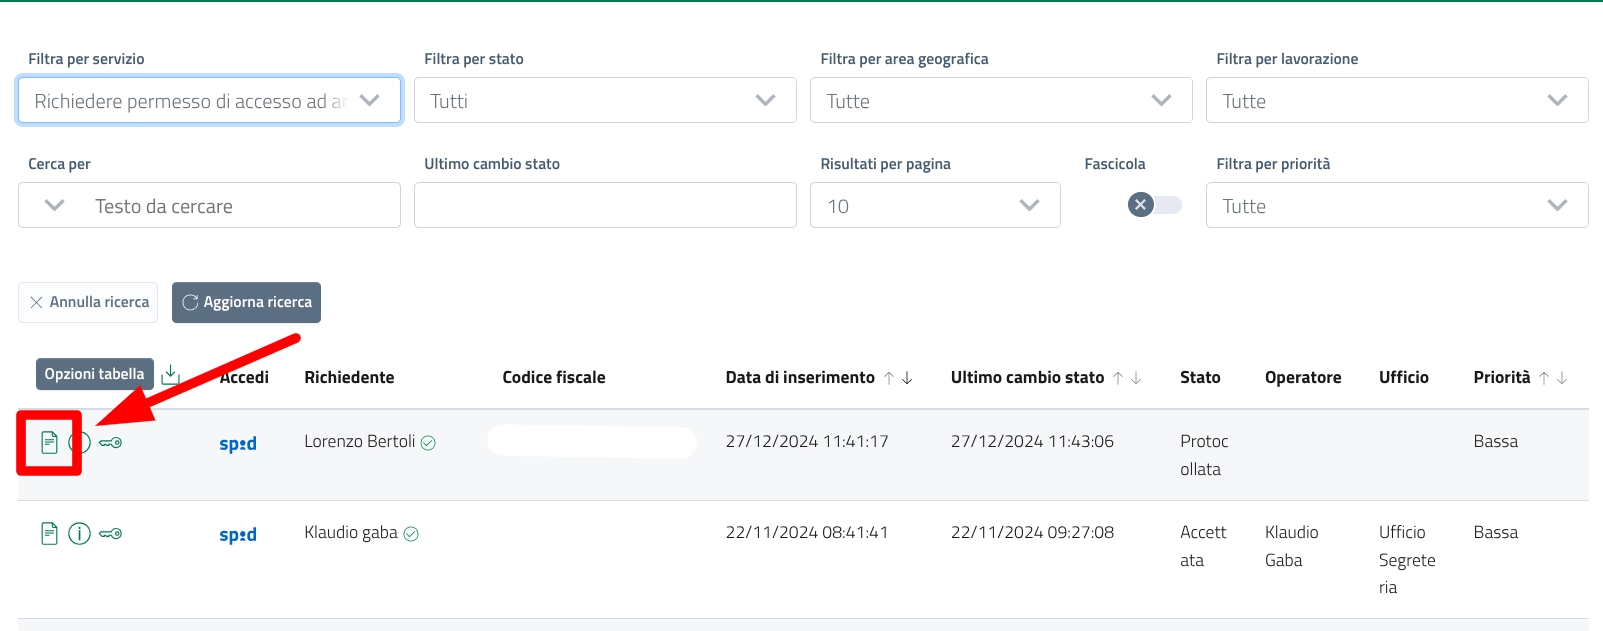Toggle the Fascicola switch
Screen dimensions: 1603x631
coord(1154,205)
